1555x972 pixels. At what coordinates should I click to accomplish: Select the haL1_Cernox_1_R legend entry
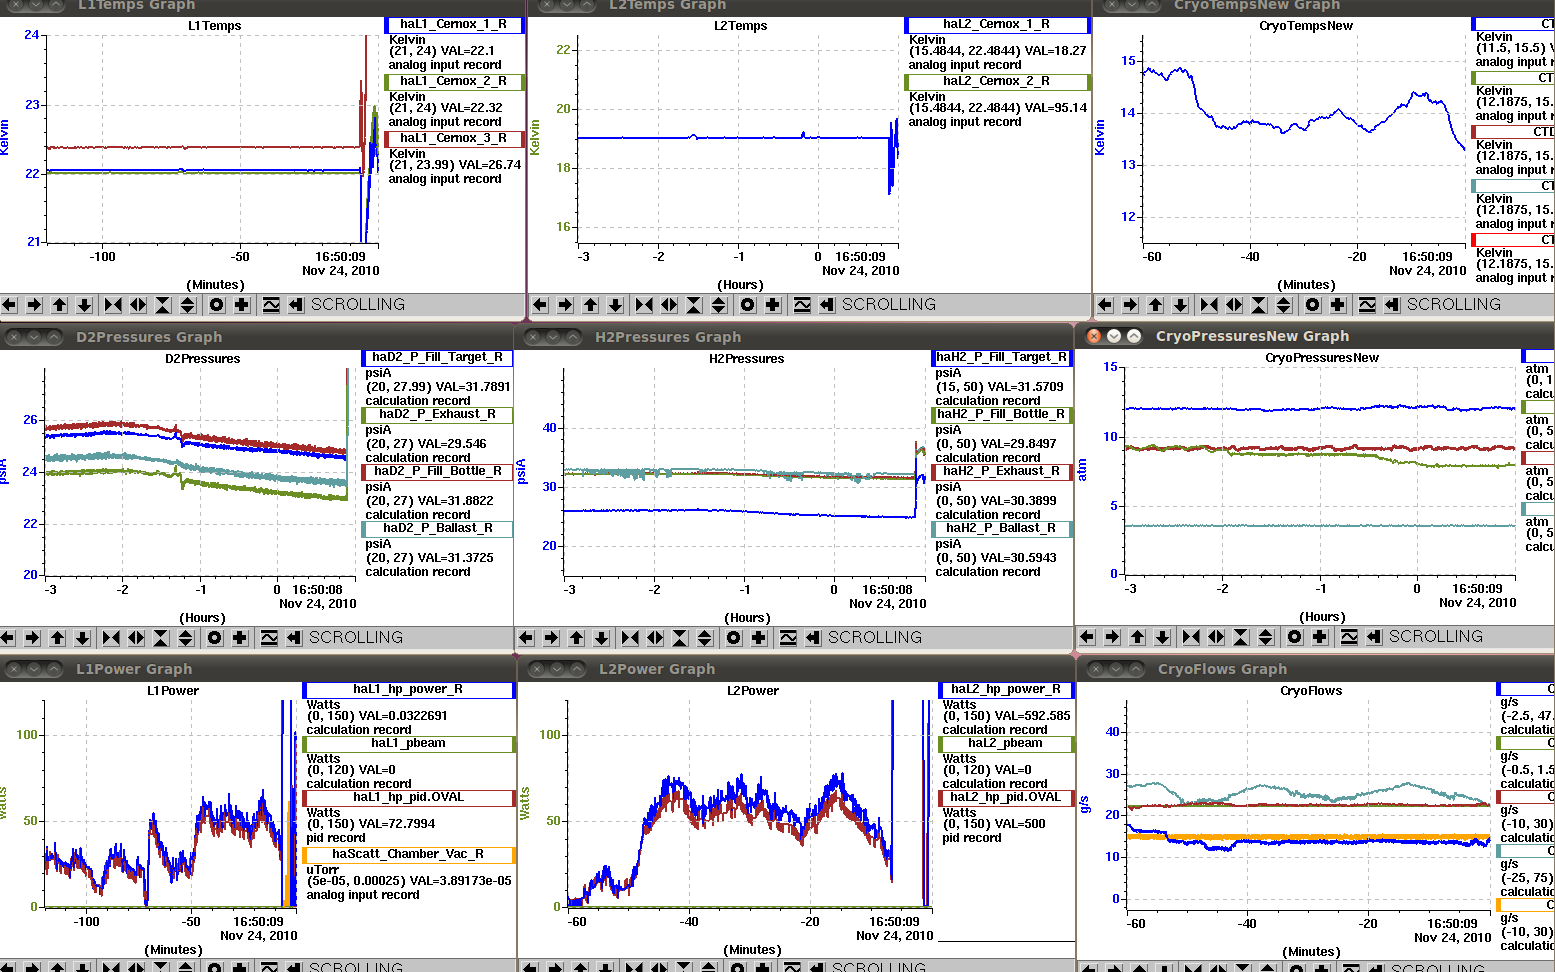454,25
